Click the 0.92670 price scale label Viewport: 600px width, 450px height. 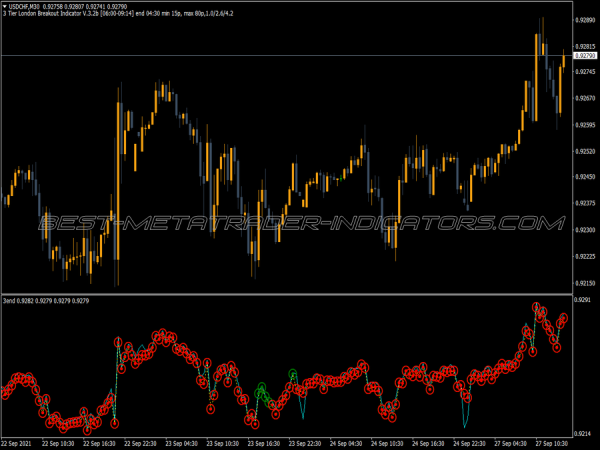tap(585, 98)
